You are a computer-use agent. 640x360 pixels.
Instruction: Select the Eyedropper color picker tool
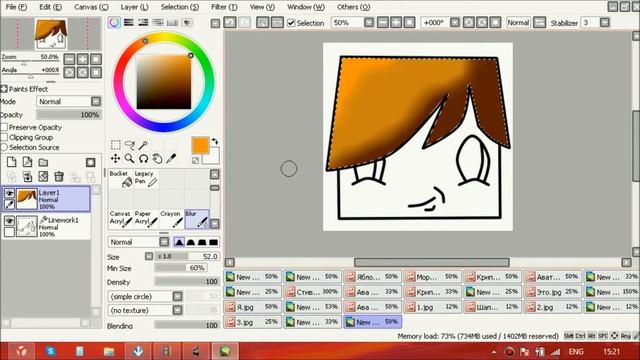click(171, 158)
